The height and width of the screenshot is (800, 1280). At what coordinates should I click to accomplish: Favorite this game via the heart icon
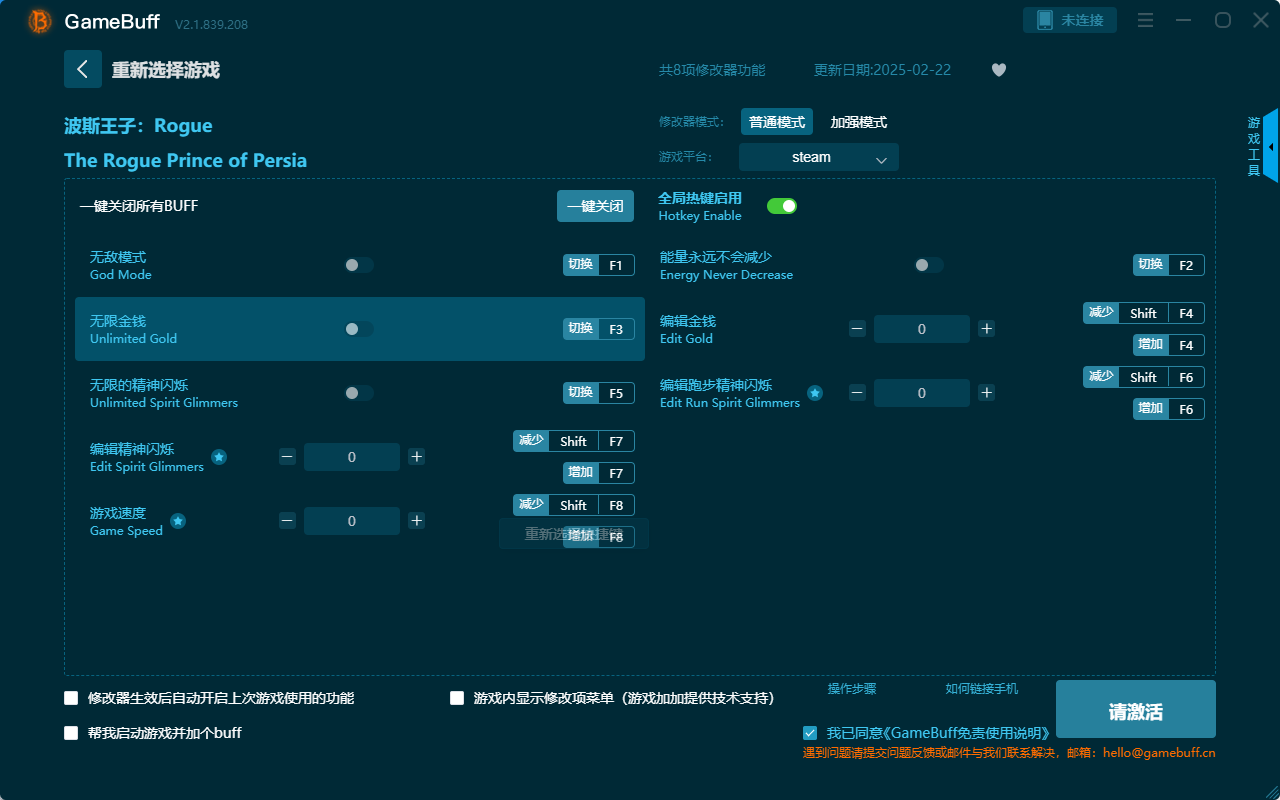[x=998, y=70]
